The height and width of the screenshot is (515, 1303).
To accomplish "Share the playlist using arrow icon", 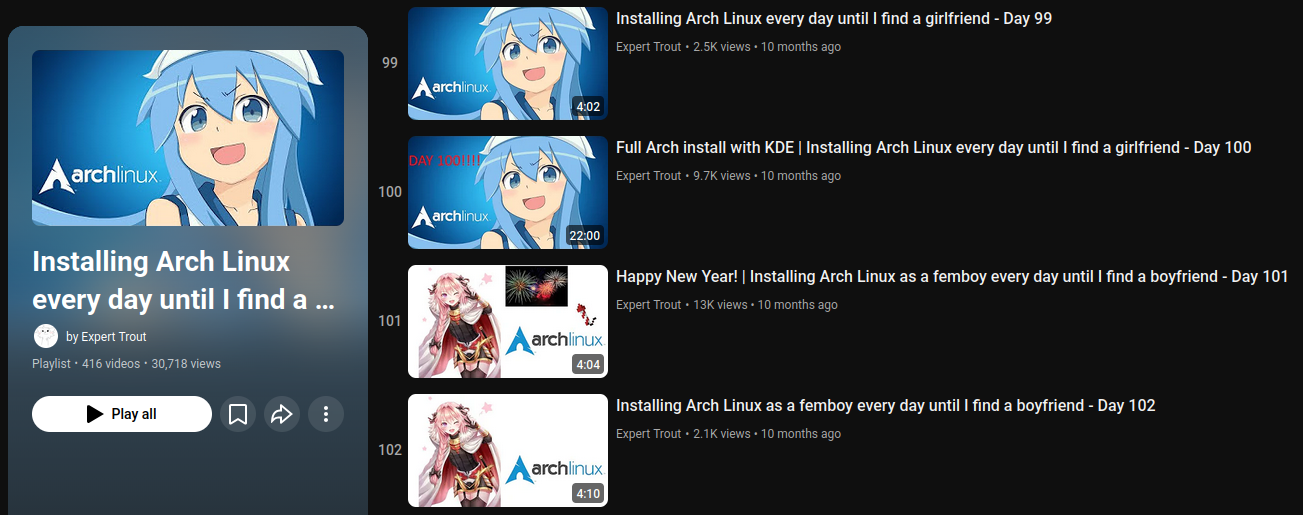I will click(x=282, y=414).
